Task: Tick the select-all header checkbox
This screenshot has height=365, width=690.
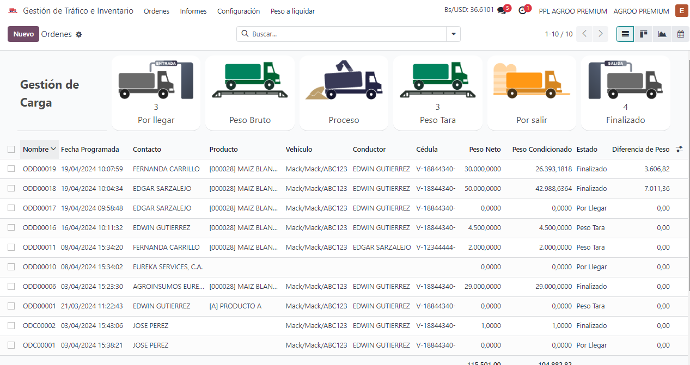Action: (11, 150)
